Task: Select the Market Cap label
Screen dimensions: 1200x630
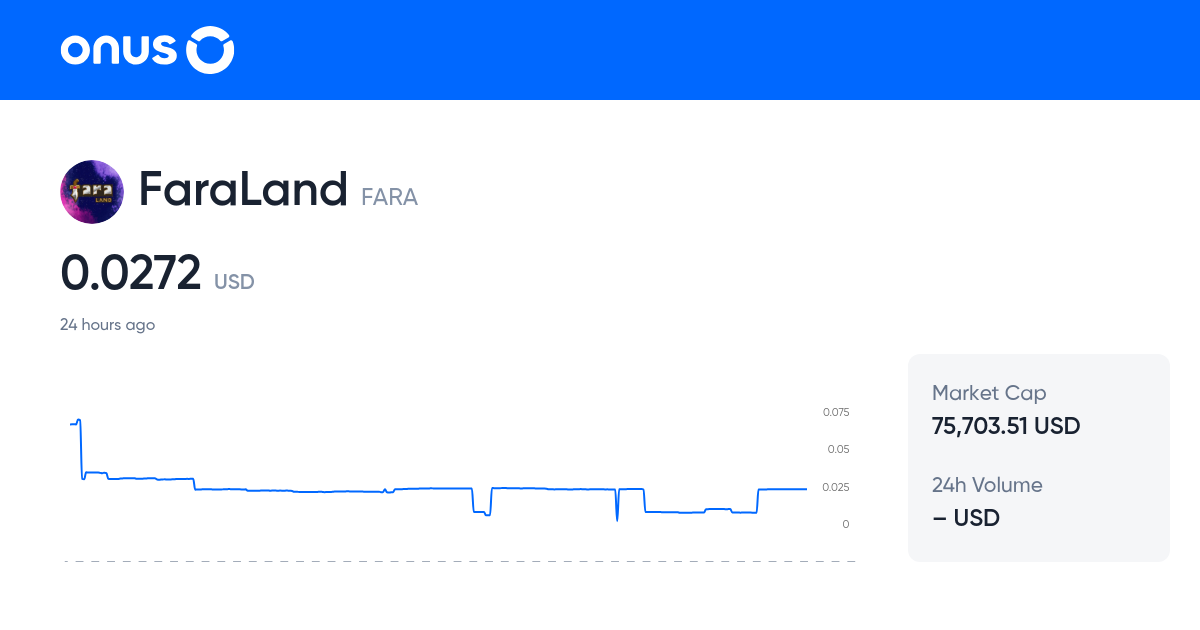Action: click(x=989, y=393)
